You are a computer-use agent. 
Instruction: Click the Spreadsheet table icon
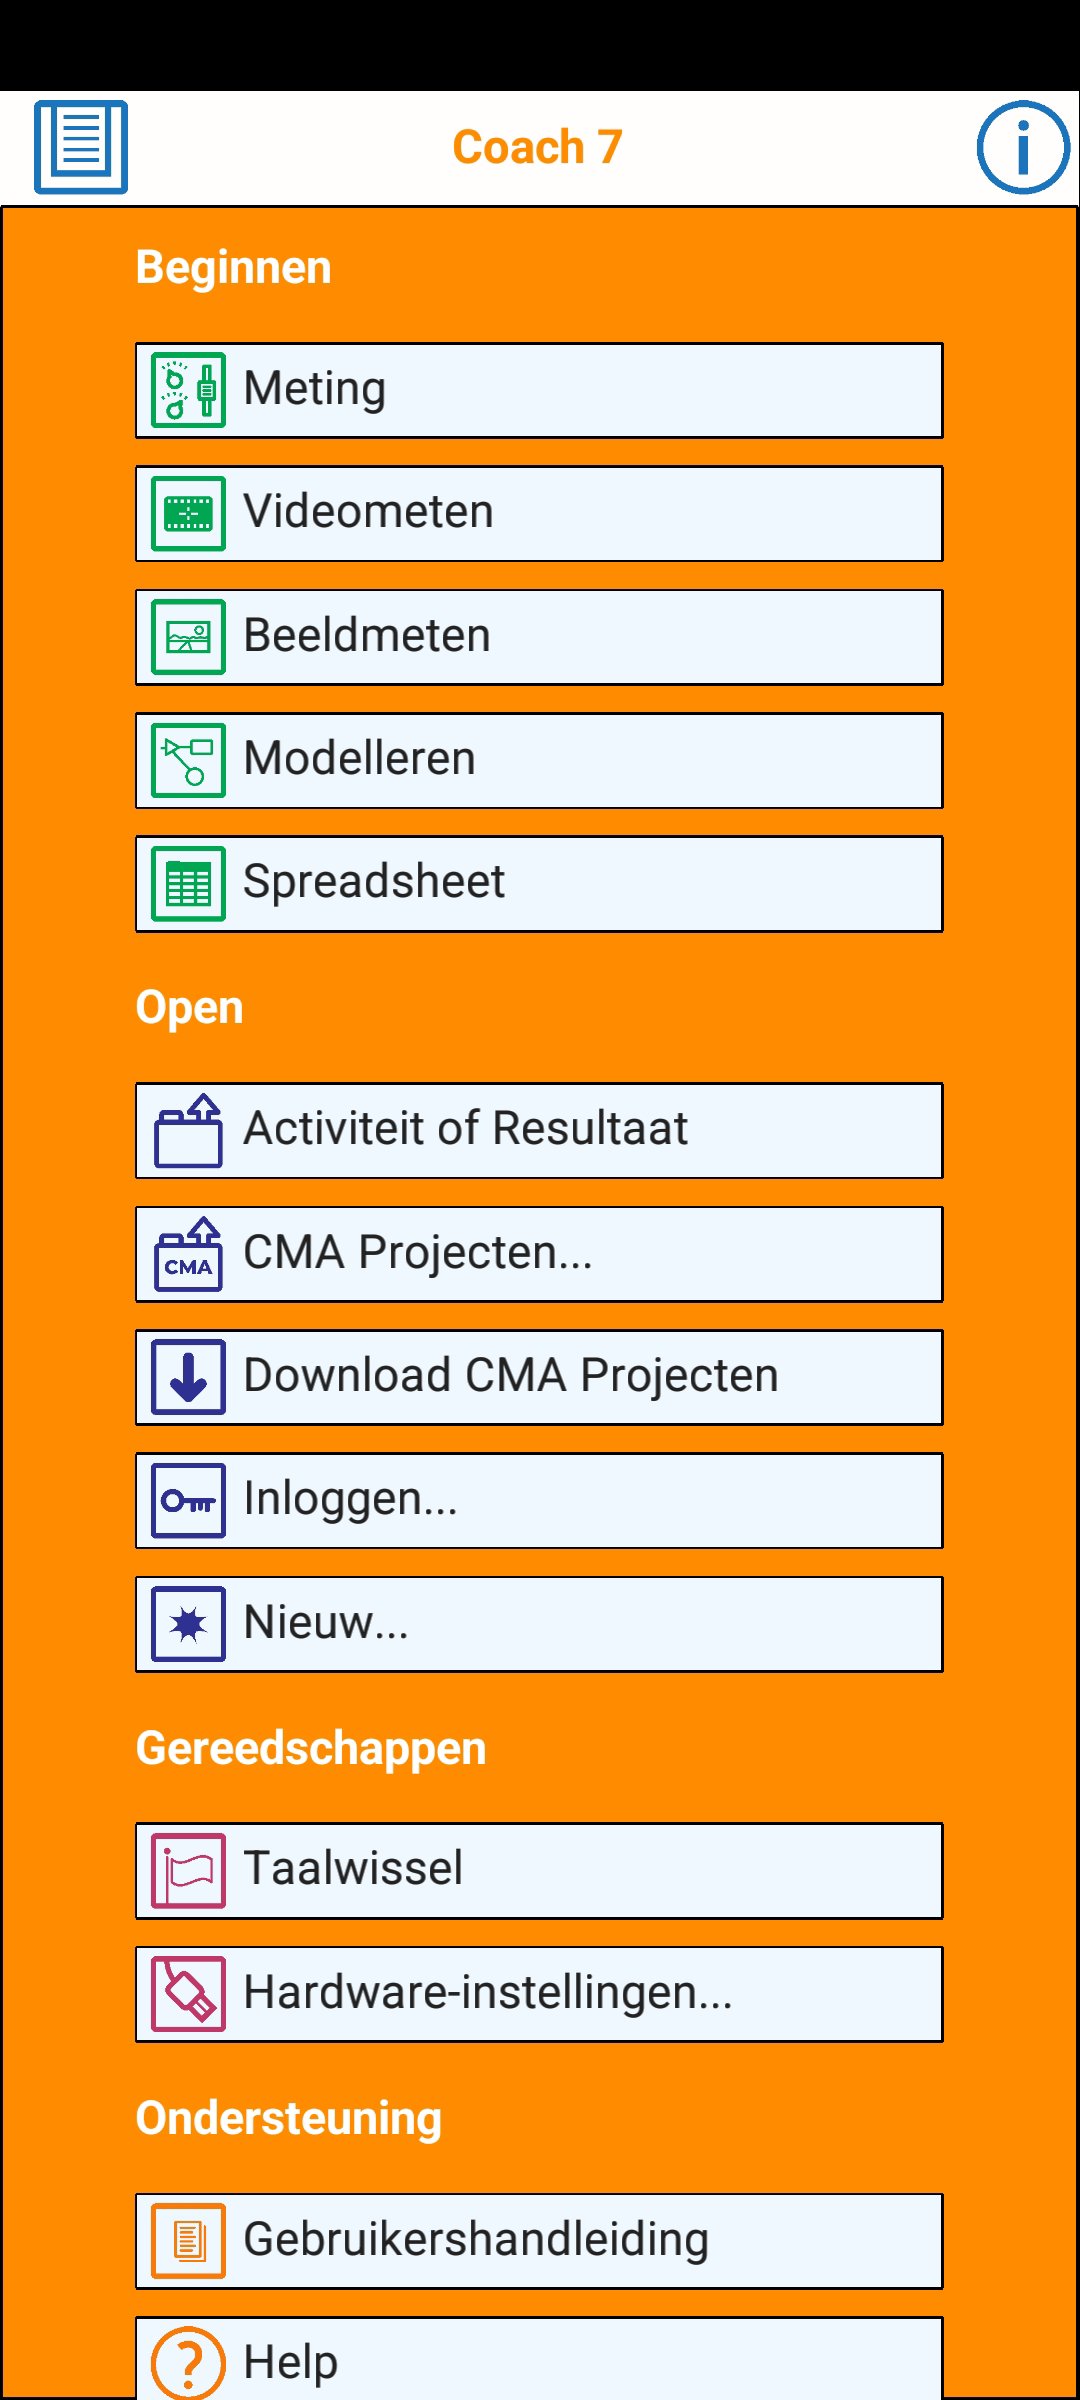(x=188, y=884)
